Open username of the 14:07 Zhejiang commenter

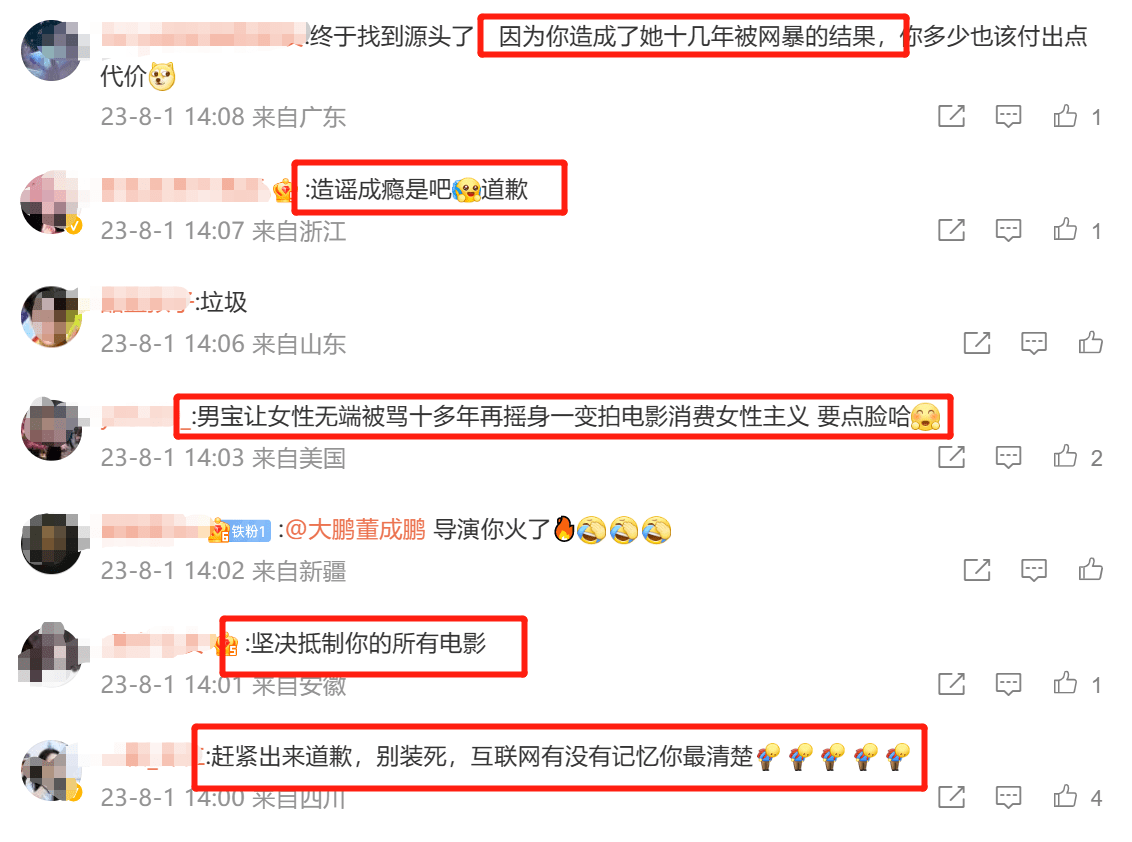[186, 190]
